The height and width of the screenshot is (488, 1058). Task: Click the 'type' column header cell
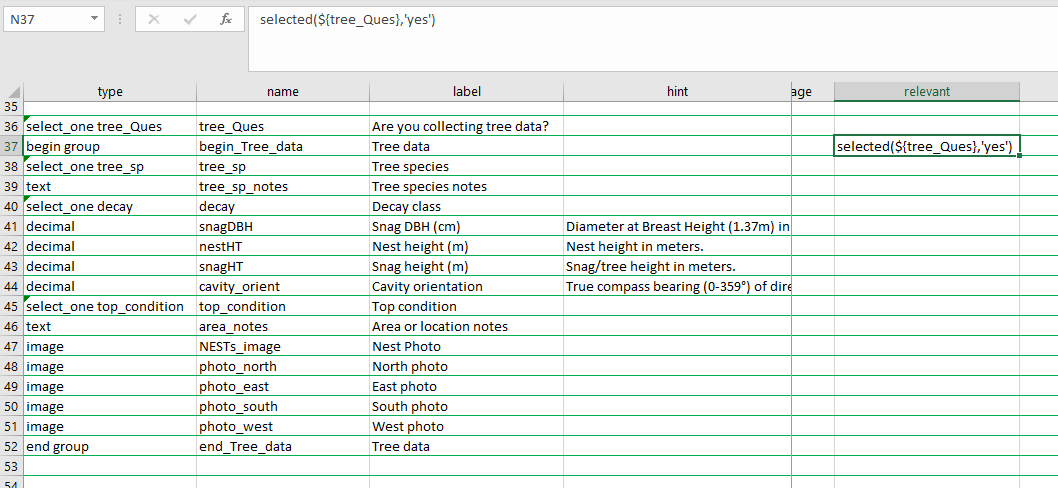pyautogui.click(x=110, y=91)
